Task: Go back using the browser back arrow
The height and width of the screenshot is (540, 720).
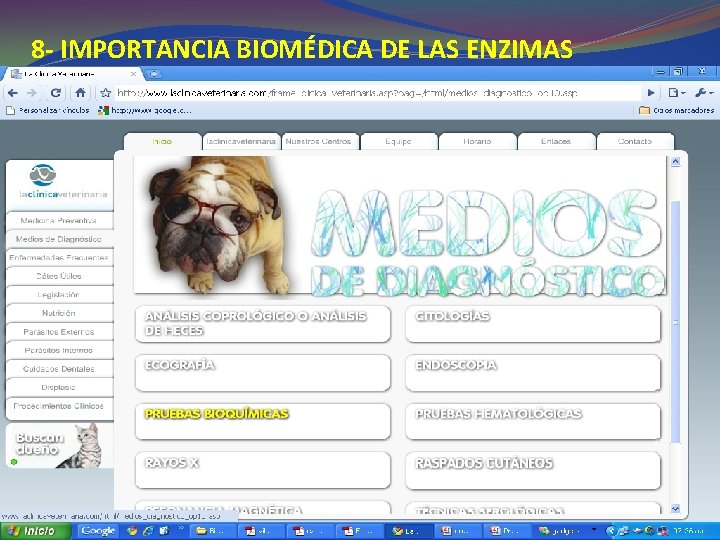Action: point(13,93)
